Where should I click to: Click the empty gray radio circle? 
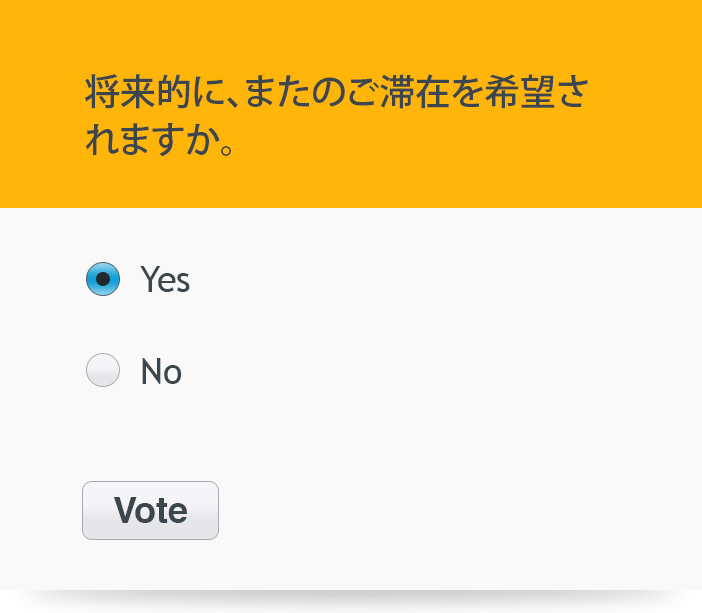103,371
